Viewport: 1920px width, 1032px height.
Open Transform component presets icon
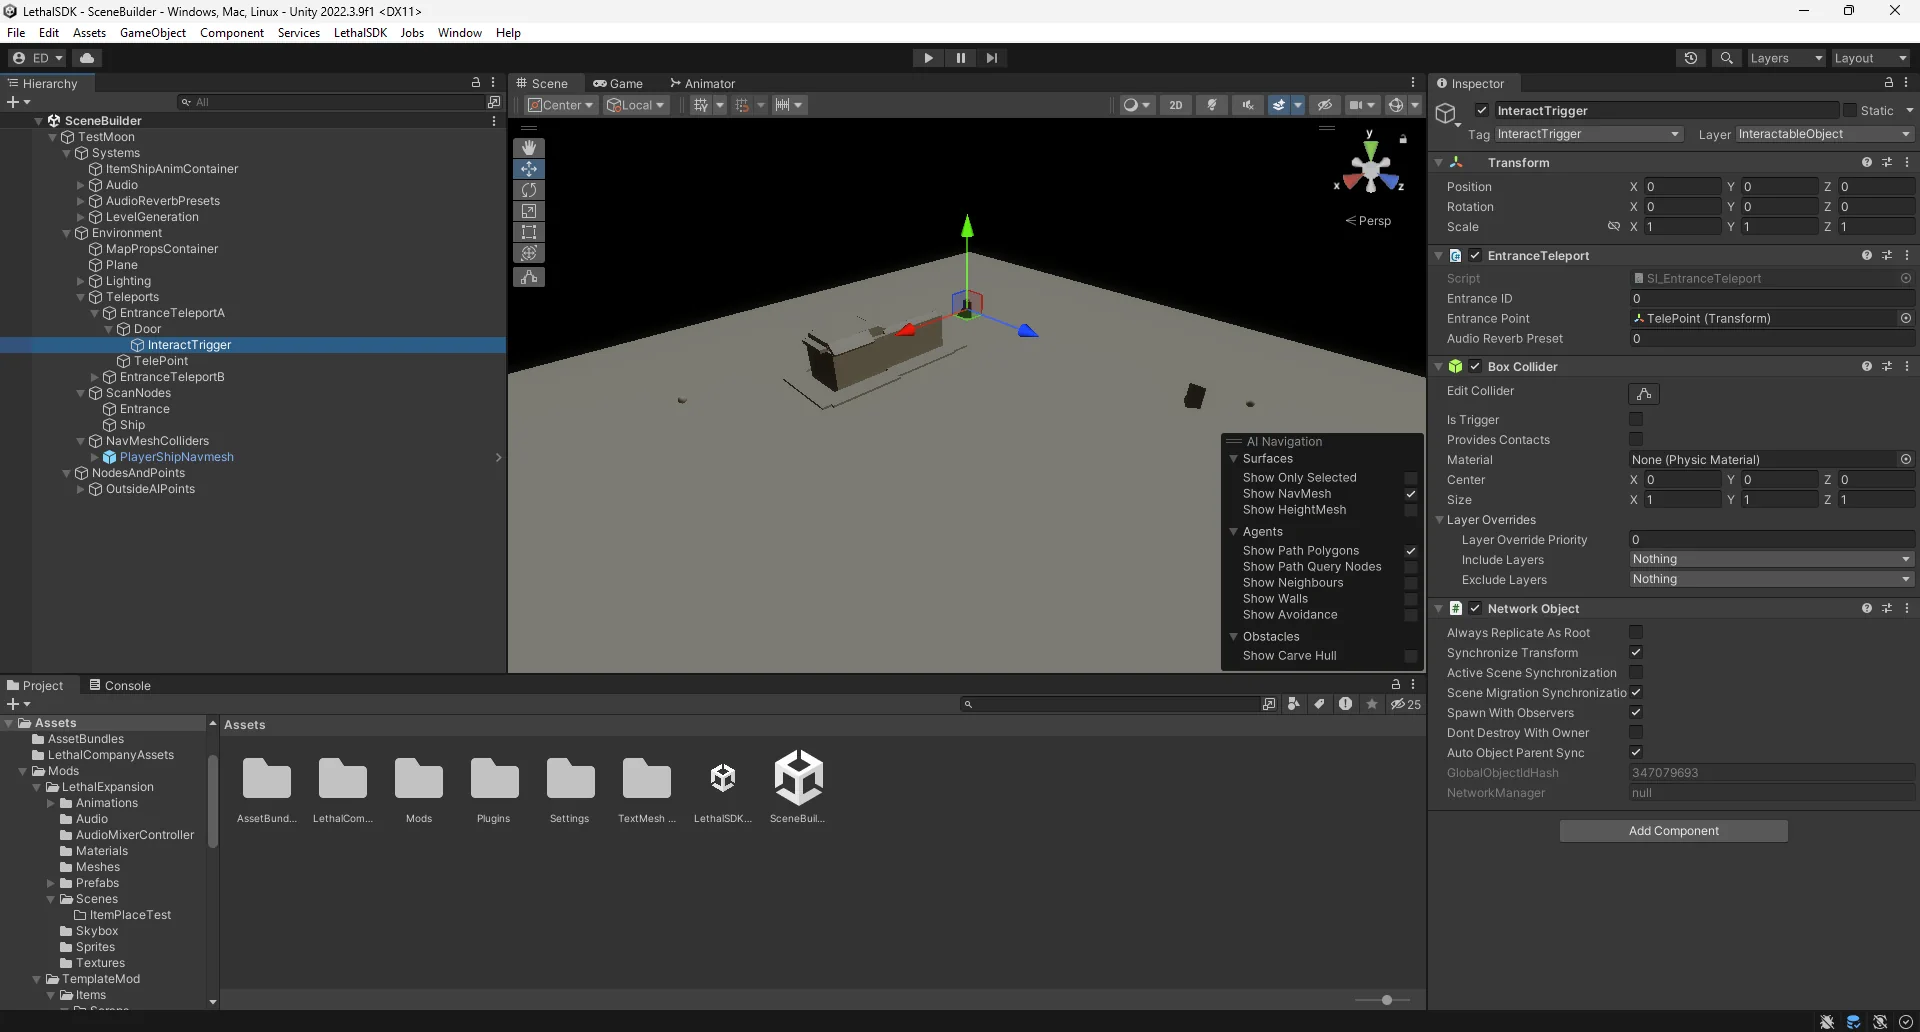(1887, 162)
